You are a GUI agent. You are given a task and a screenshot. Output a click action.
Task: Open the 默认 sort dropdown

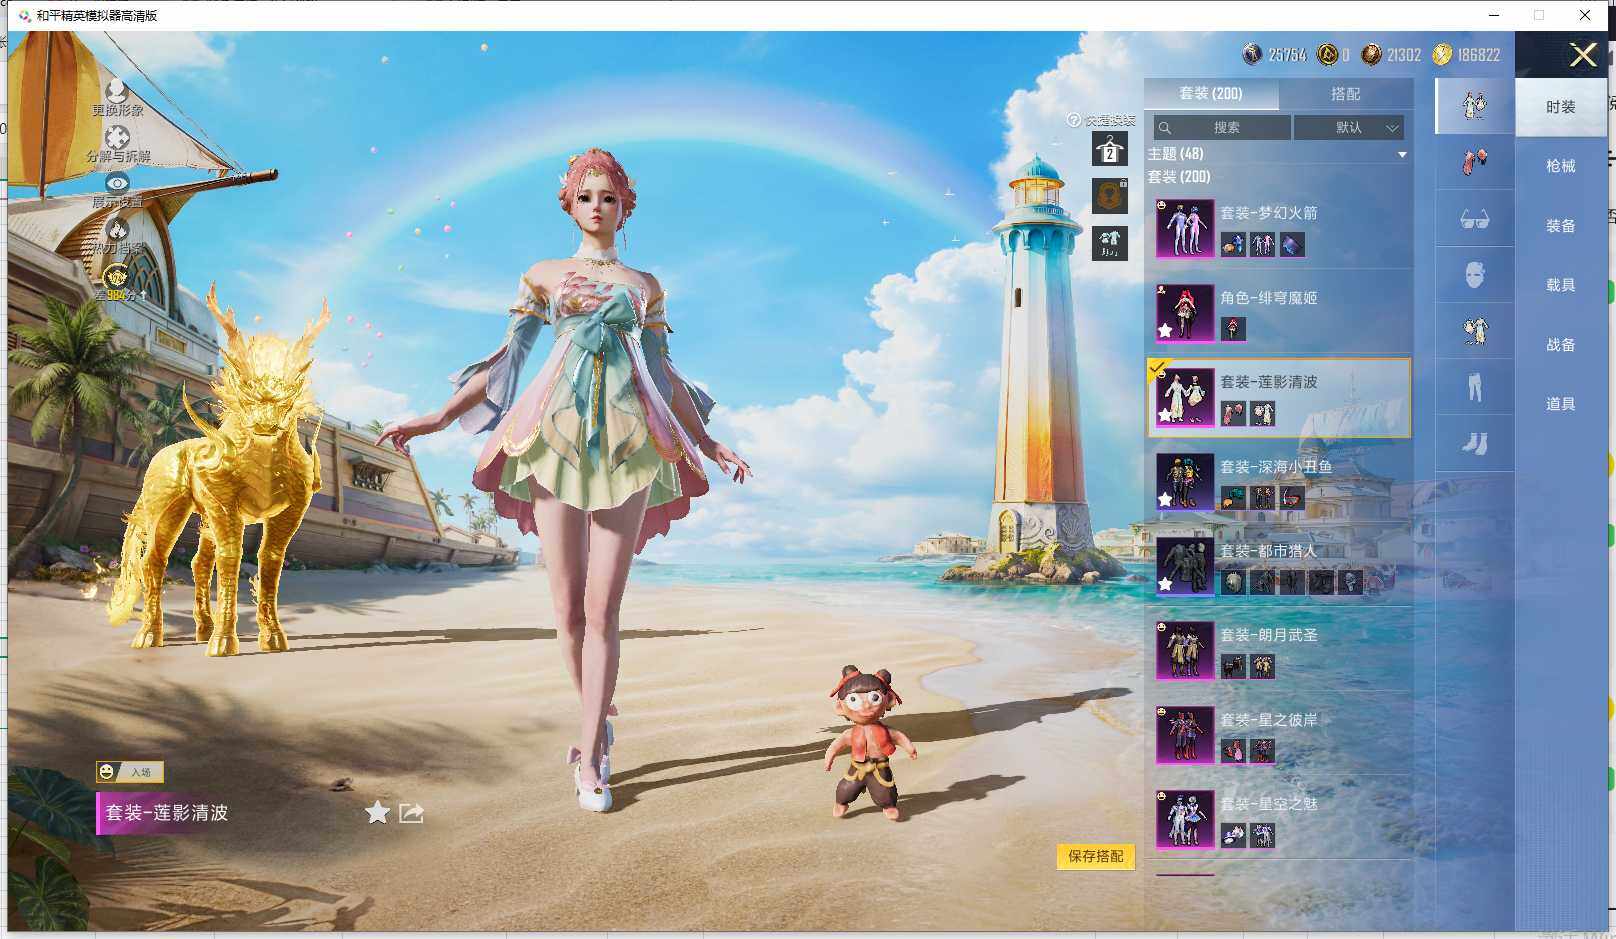pos(1349,128)
